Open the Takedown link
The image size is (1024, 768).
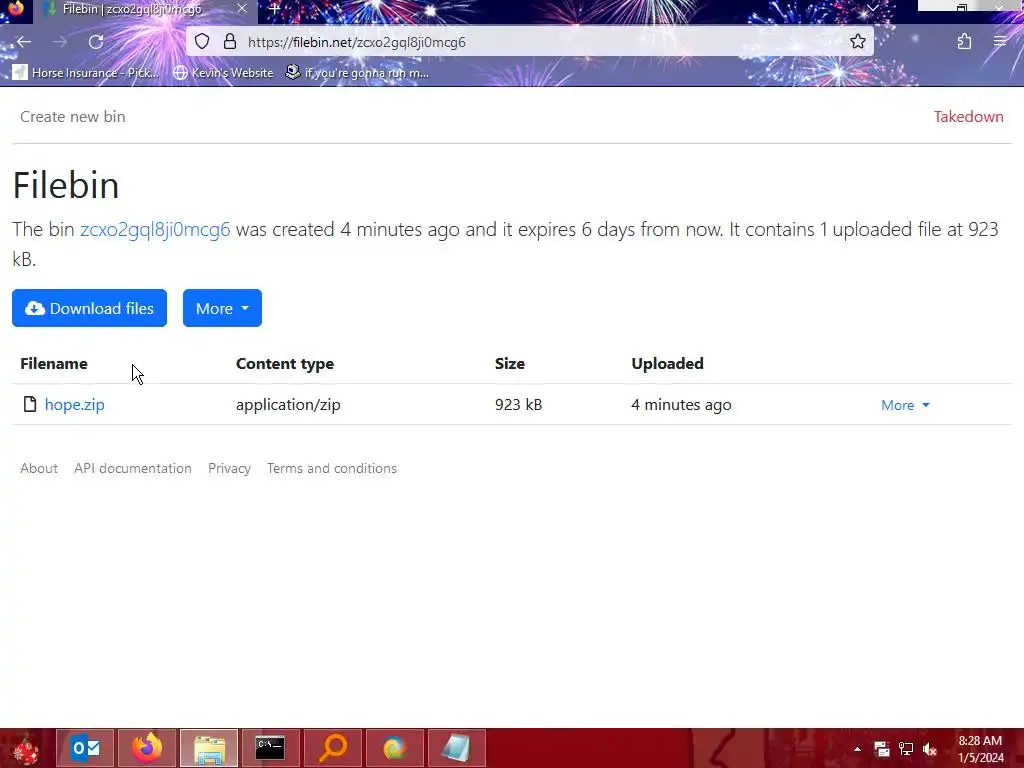point(968,116)
